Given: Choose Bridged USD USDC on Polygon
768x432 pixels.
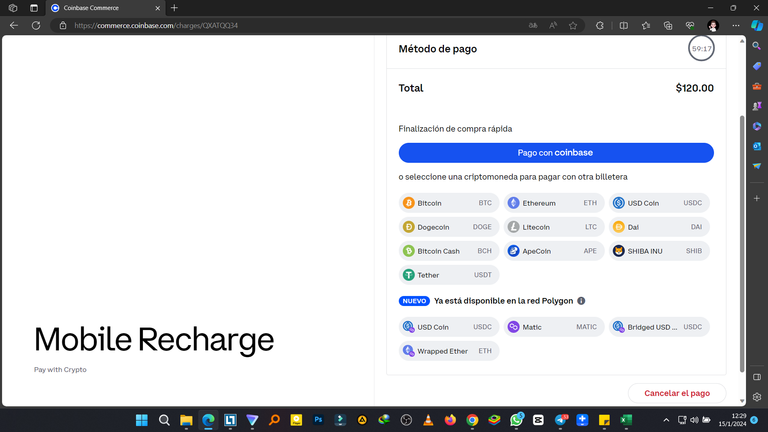Looking at the screenshot, I should pyautogui.click(x=659, y=327).
